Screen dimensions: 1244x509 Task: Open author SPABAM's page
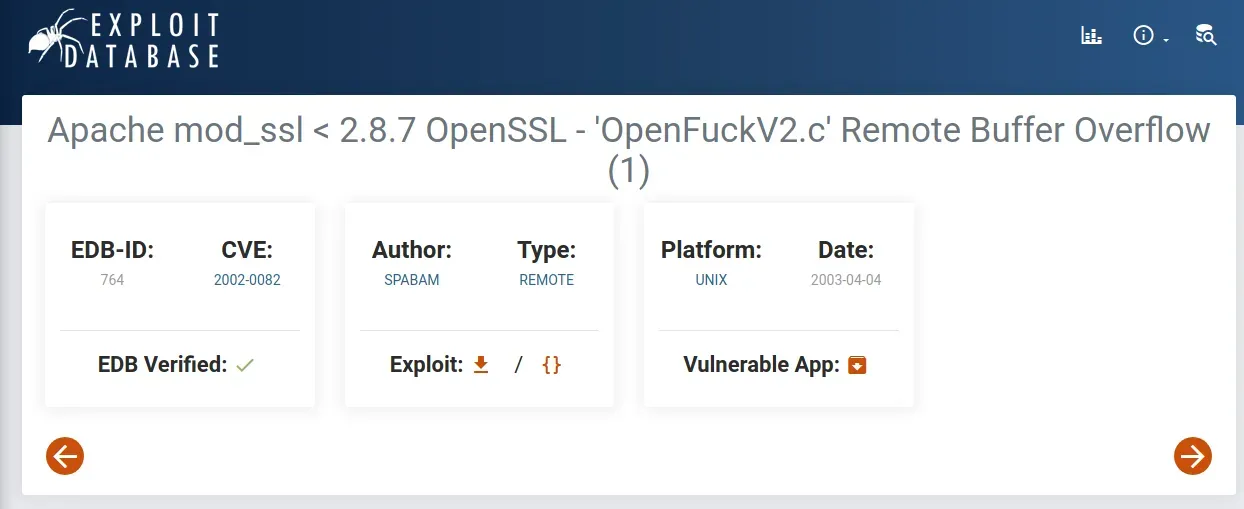(x=411, y=280)
